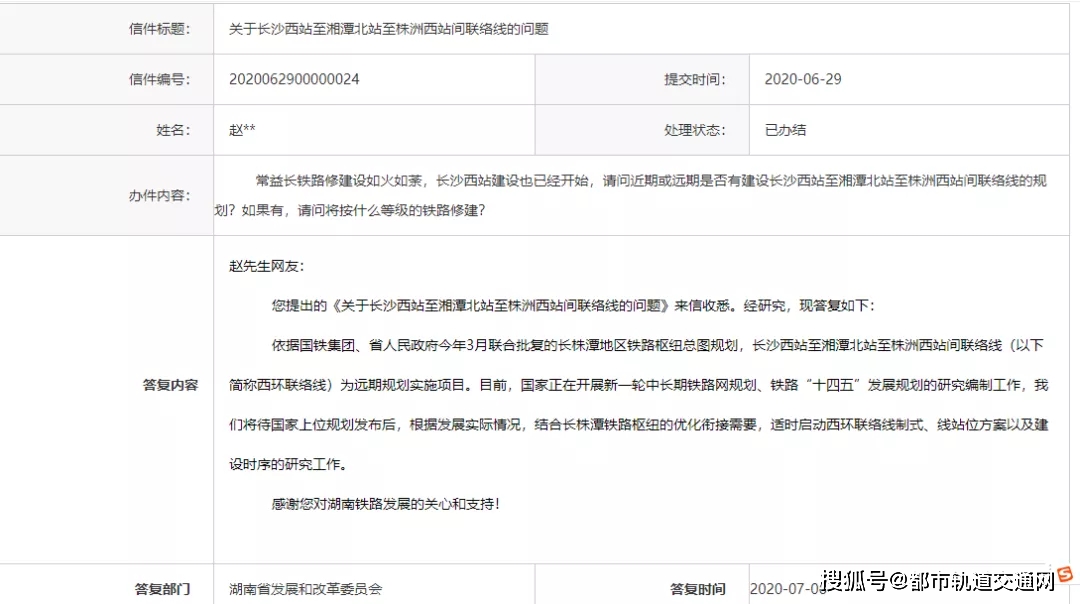The height and width of the screenshot is (604, 1080).
Task: Click the department name 湖南省发展和改革委员会
Action: tap(305, 589)
